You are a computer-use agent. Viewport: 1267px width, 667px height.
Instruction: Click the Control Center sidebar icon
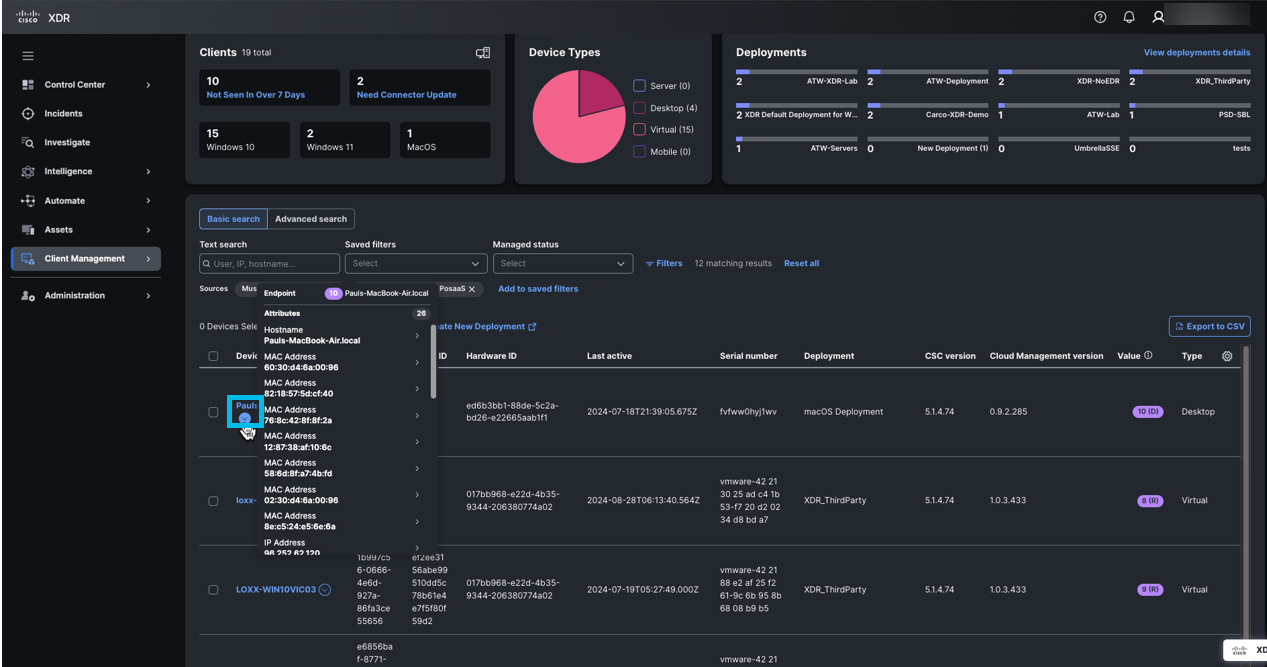(x=28, y=85)
